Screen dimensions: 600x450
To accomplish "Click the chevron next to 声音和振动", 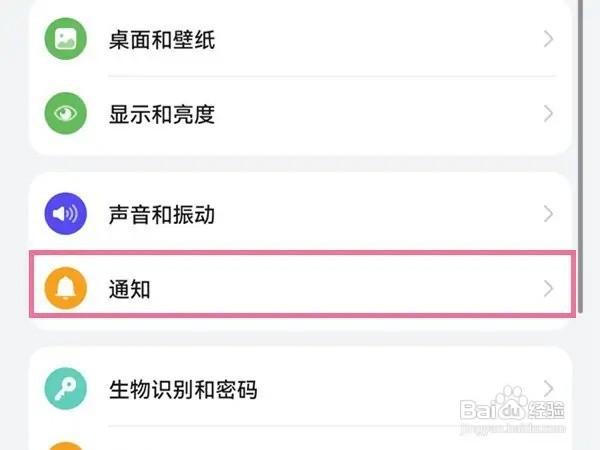I will coord(548,214).
